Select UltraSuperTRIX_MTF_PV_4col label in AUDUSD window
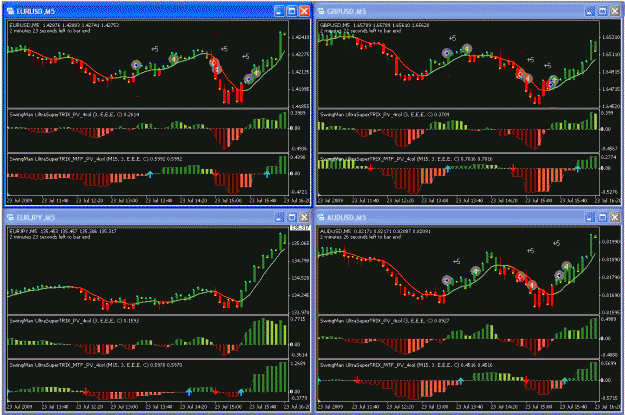 [x=406, y=365]
